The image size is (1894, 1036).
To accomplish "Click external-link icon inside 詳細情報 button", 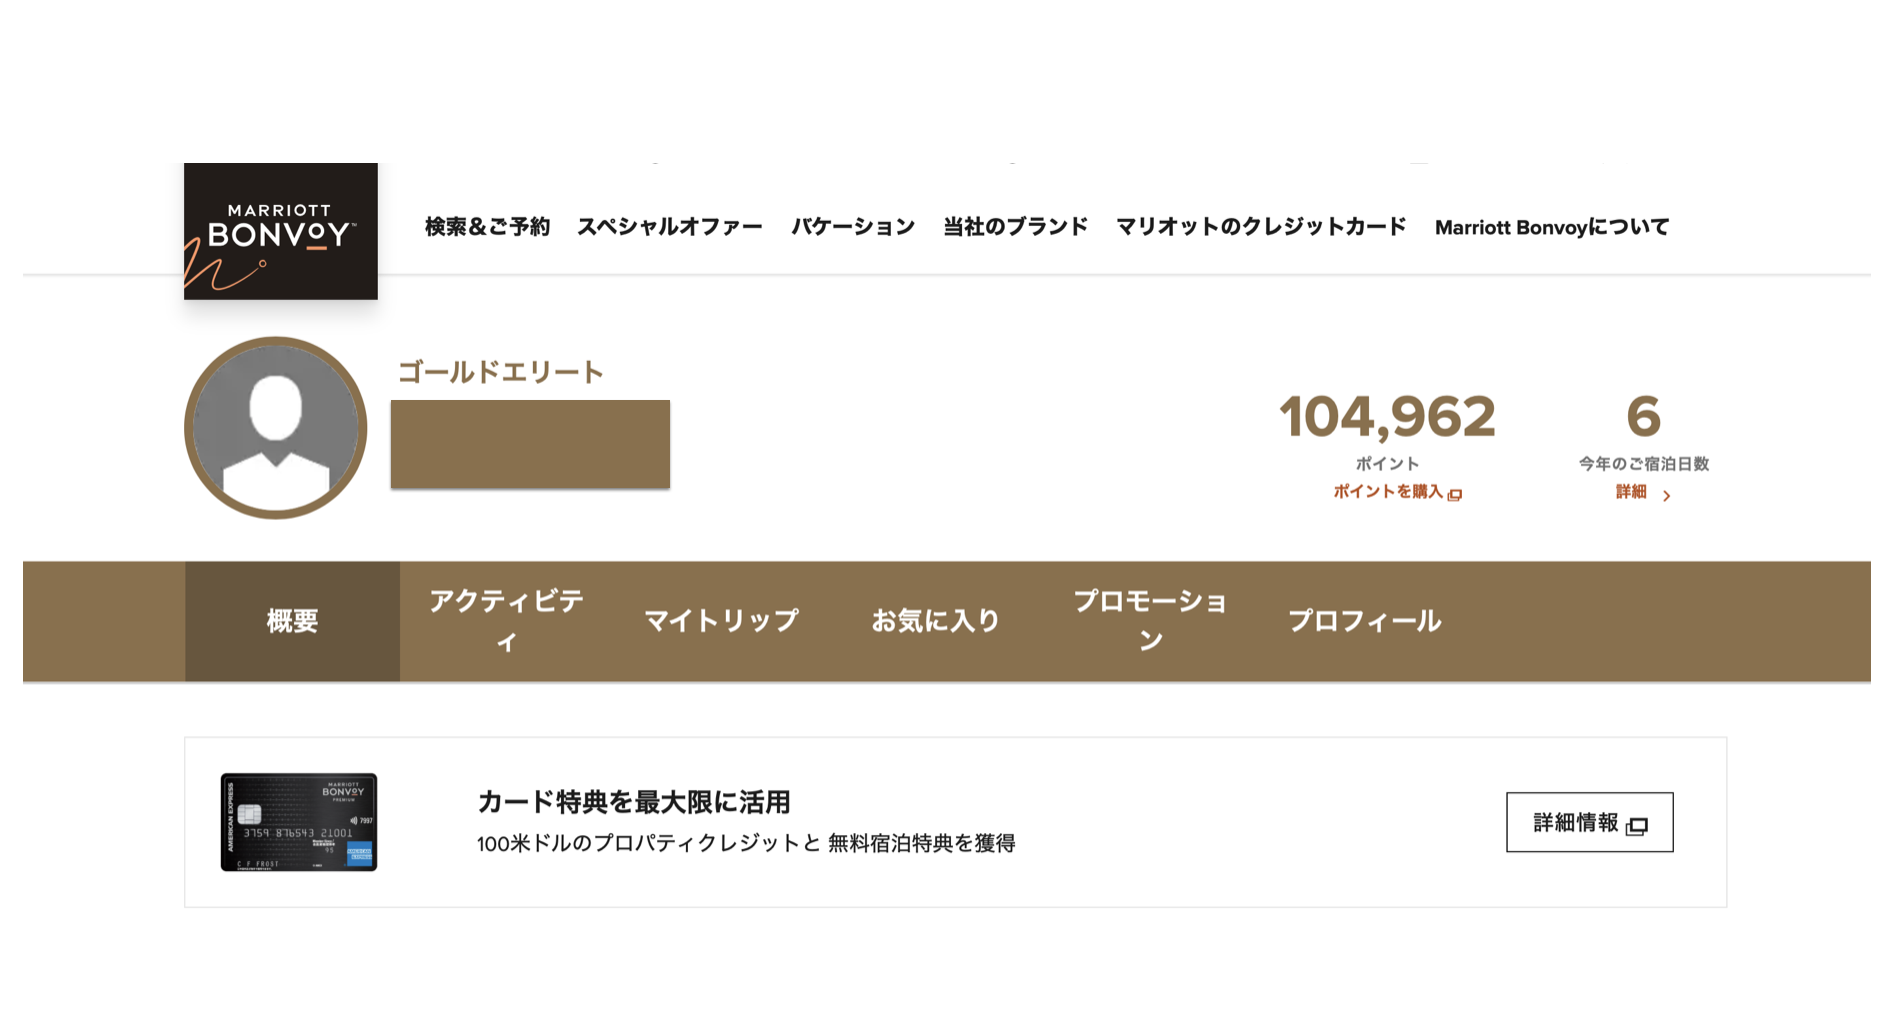I will [x=1636, y=826].
